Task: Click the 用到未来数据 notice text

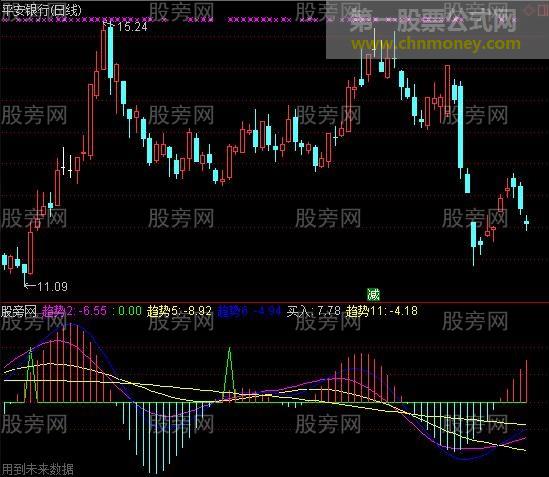Action: click(37, 469)
